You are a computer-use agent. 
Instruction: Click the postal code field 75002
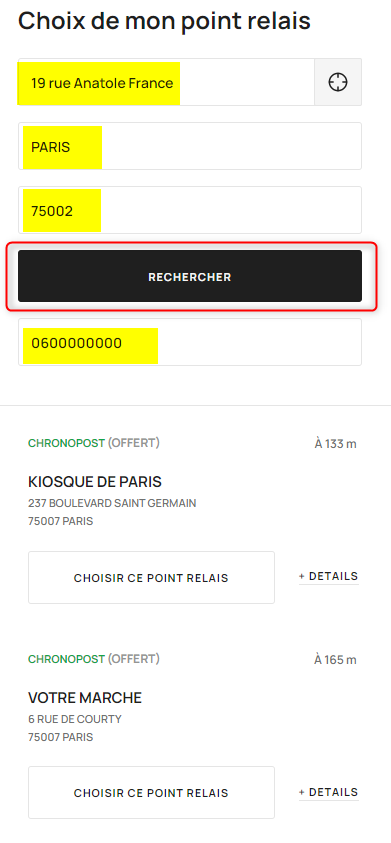pyautogui.click(x=190, y=210)
